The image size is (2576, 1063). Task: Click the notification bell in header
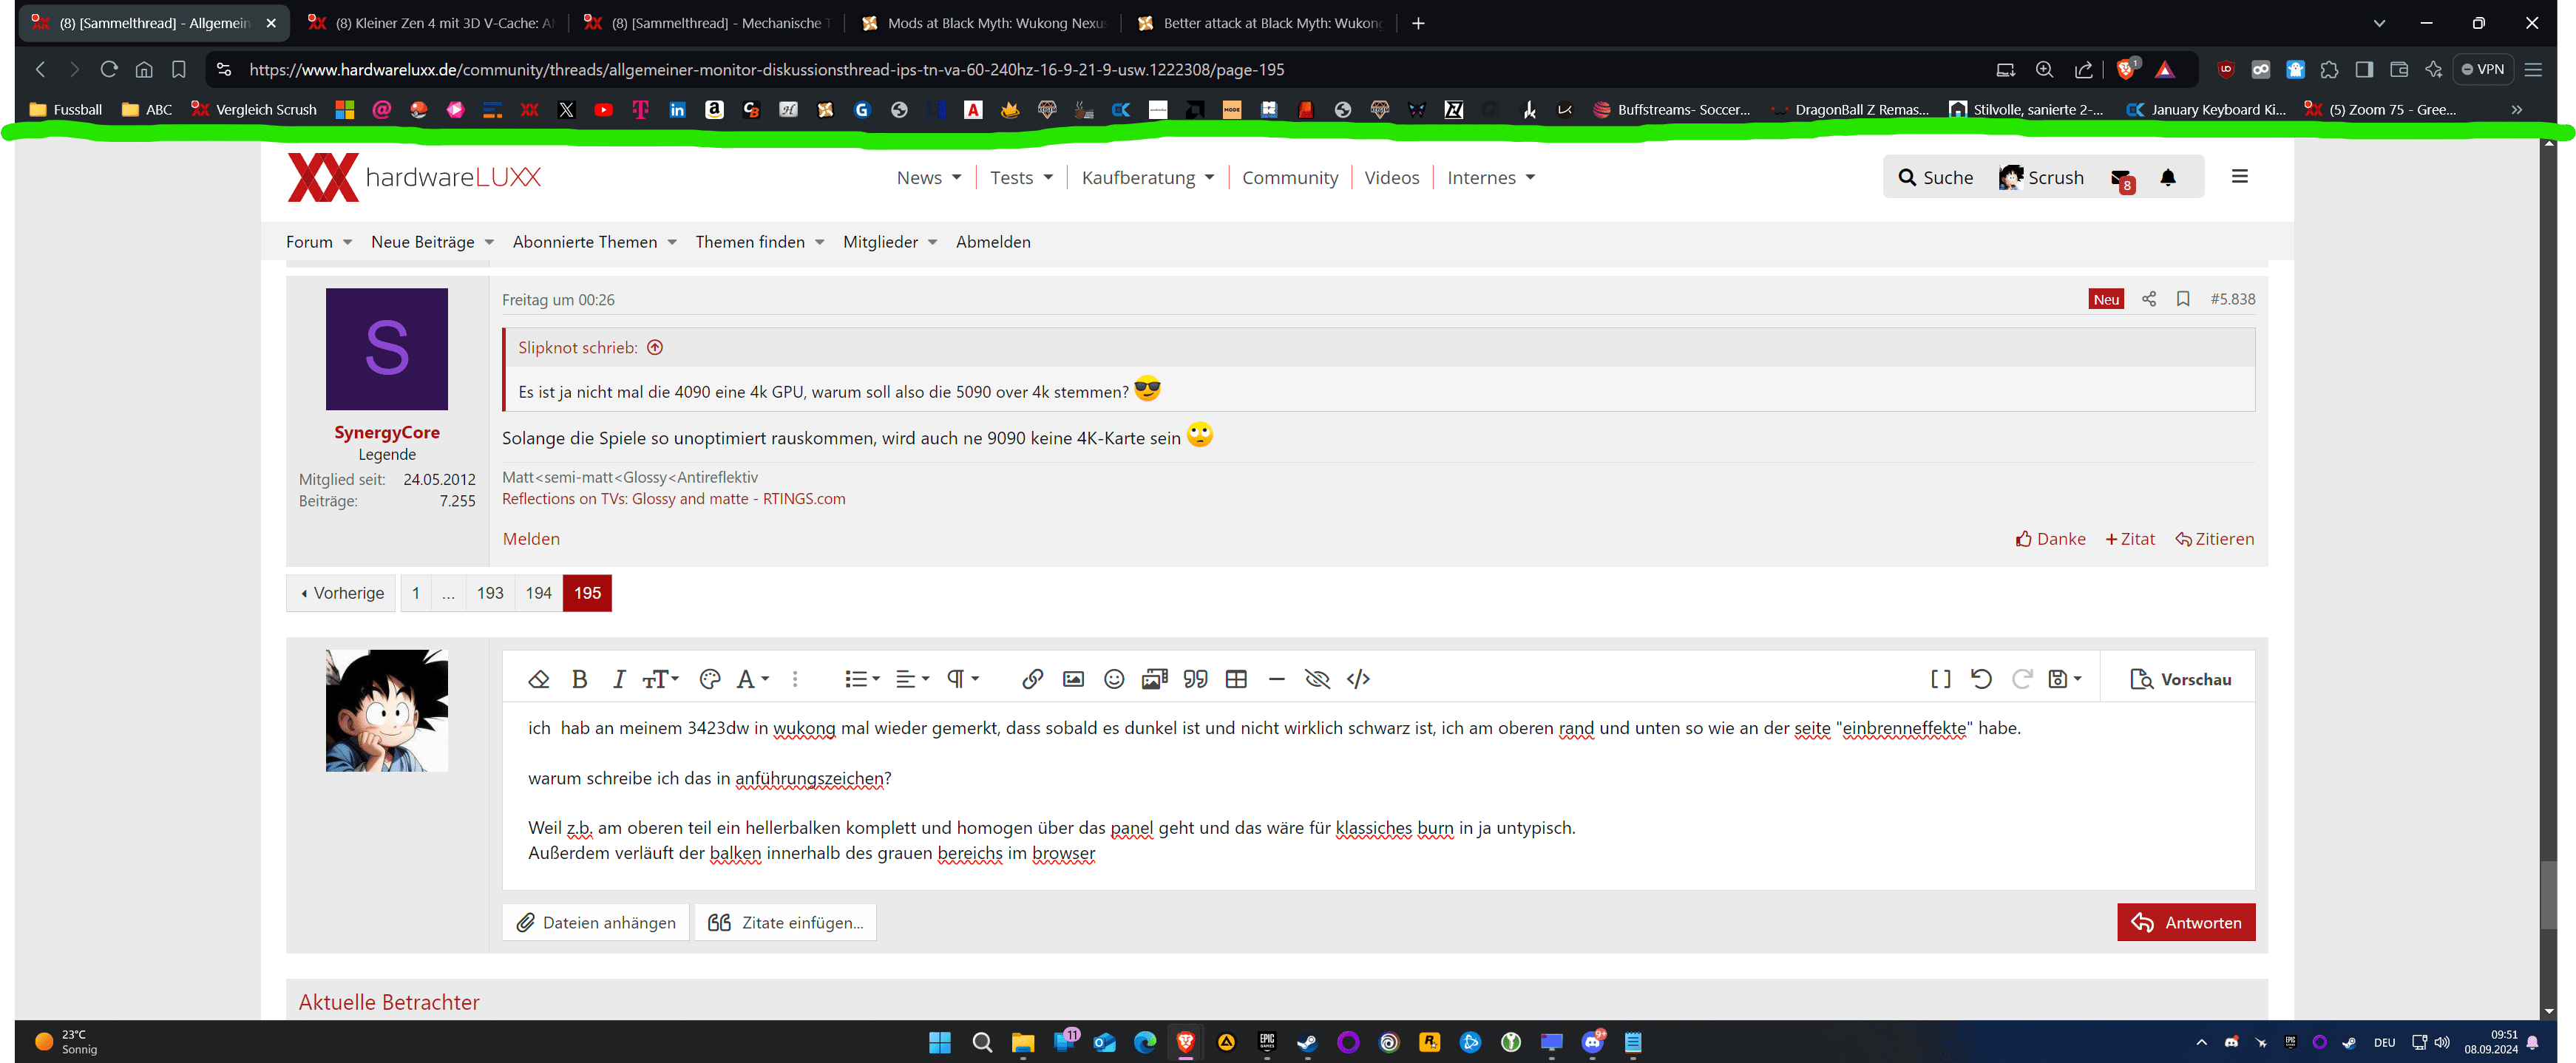[x=2167, y=177]
